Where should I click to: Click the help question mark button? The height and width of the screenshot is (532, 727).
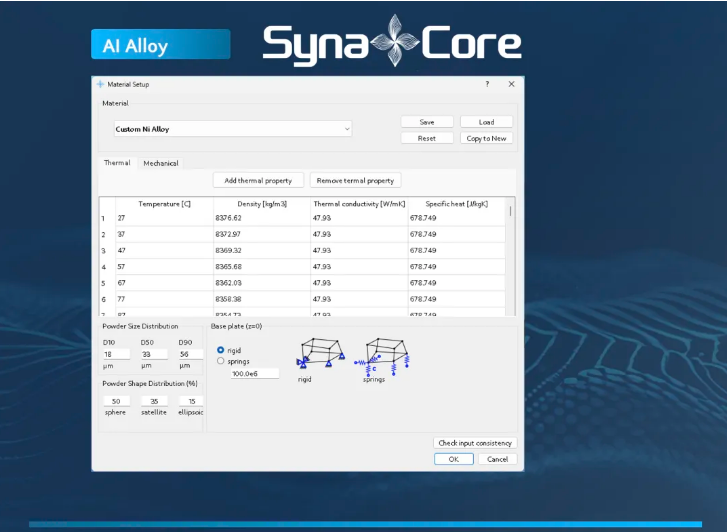tap(487, 85)
